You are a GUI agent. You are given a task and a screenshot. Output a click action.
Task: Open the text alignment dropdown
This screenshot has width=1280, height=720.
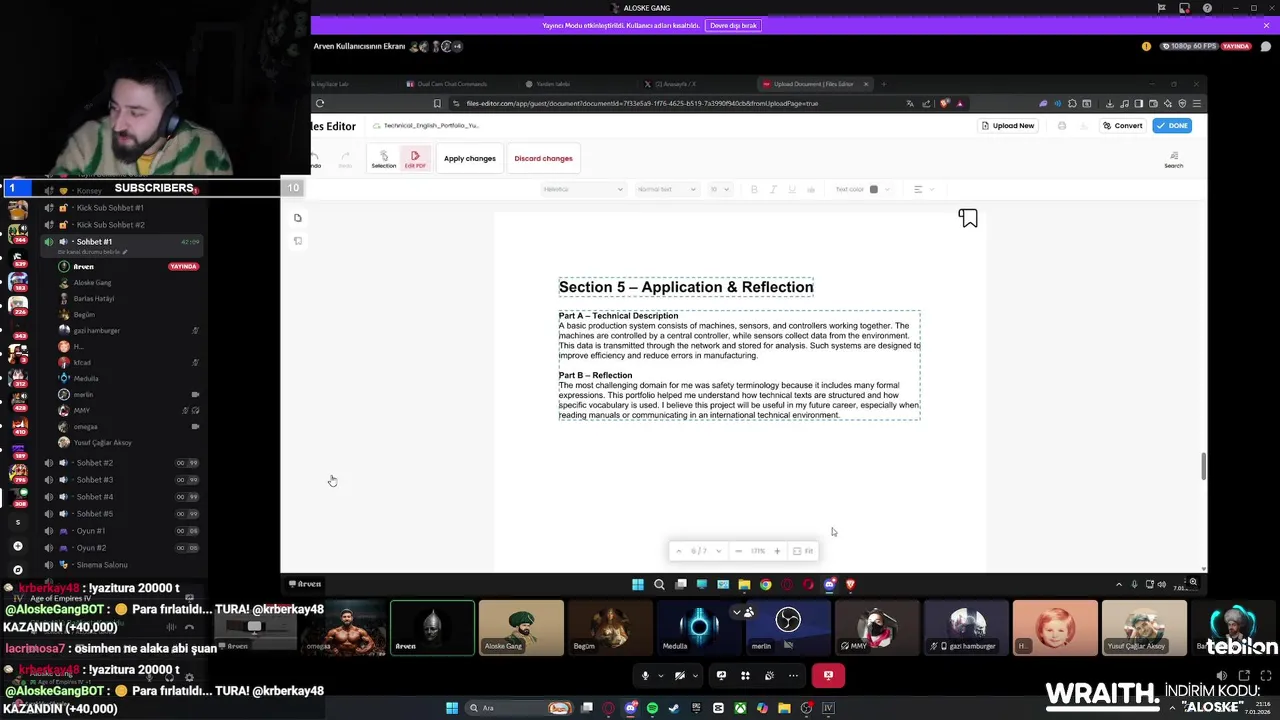[x=922, y=189]
